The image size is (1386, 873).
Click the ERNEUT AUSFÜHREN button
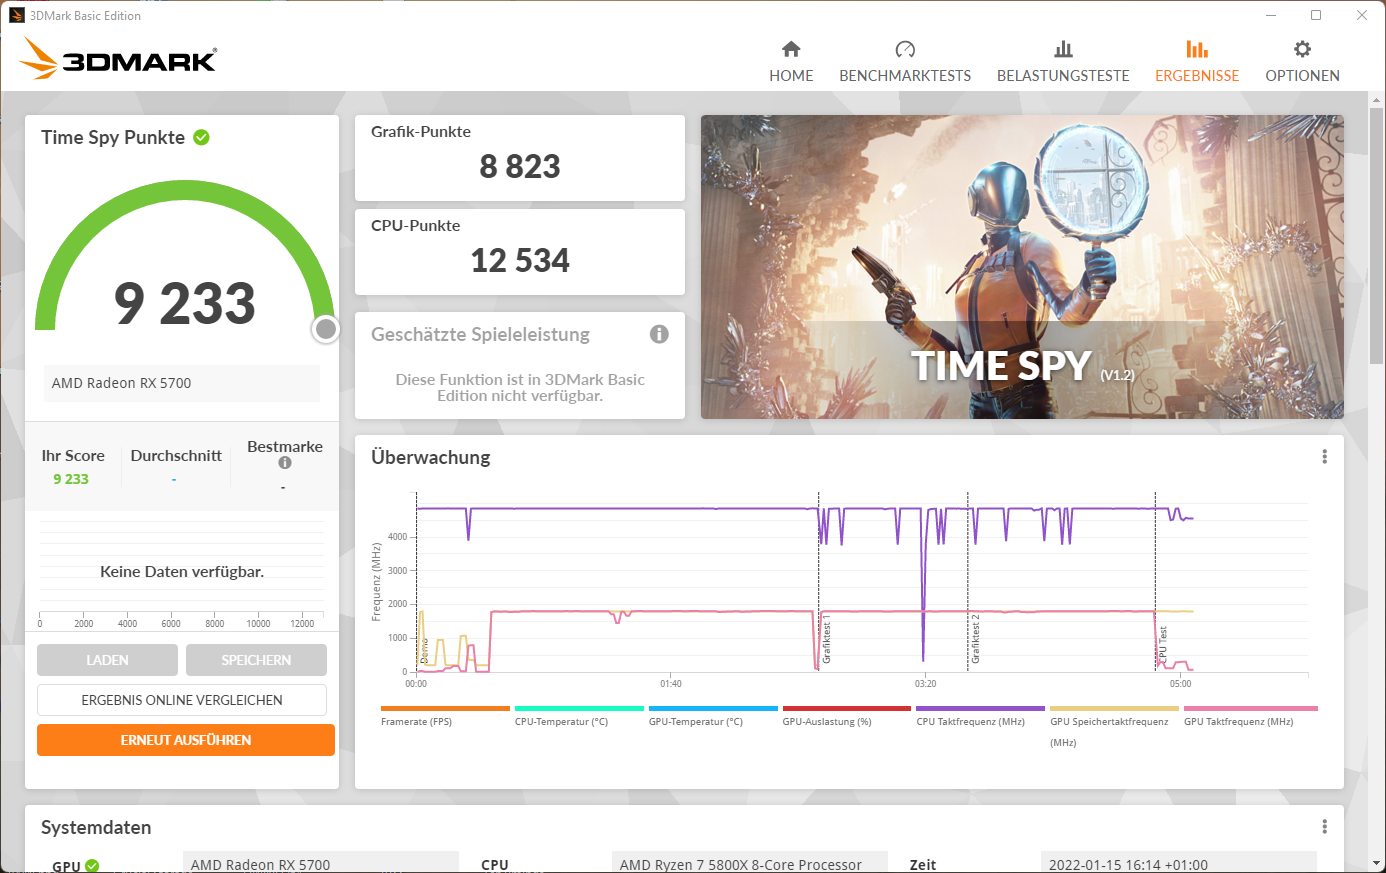186,740
